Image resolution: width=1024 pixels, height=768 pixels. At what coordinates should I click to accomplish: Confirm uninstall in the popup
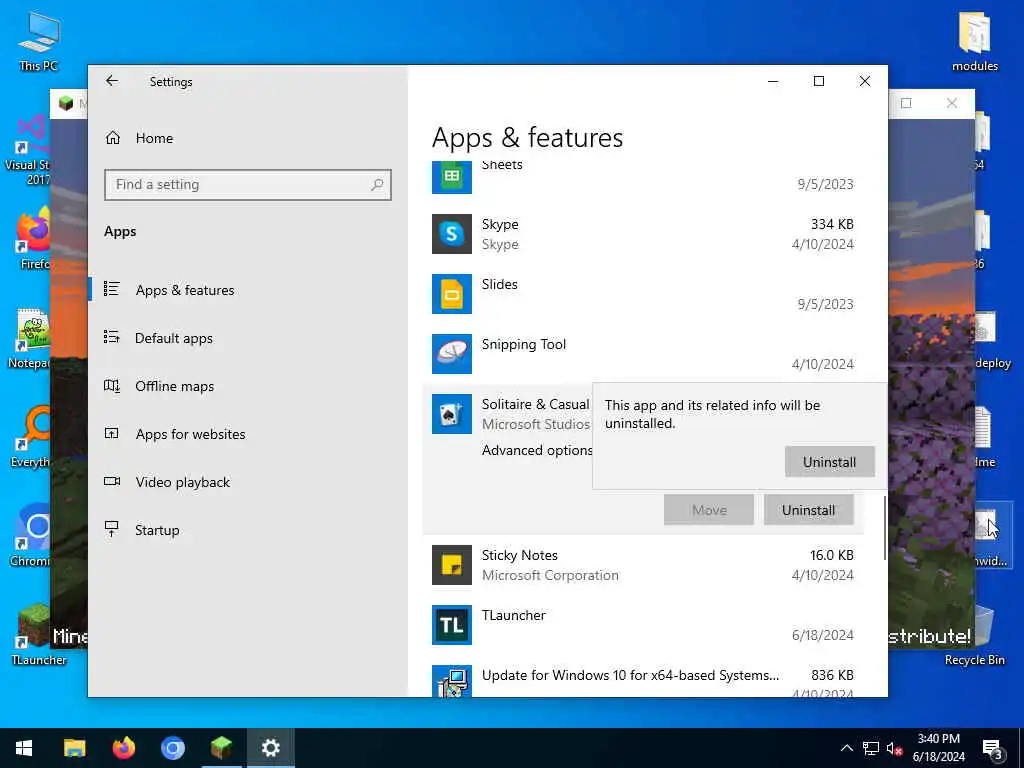[x=829, y=462]
